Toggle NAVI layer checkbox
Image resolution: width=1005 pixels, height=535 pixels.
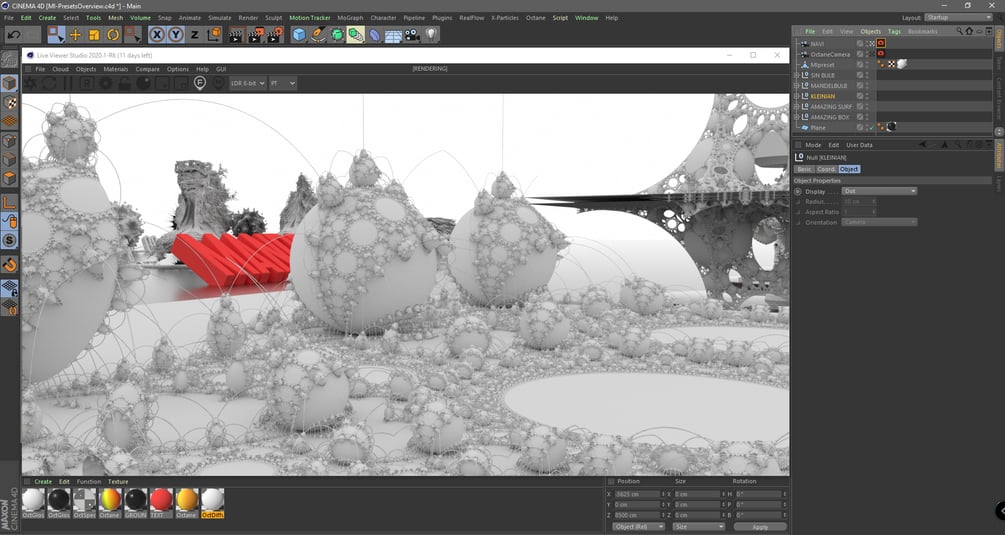(860, 44)
